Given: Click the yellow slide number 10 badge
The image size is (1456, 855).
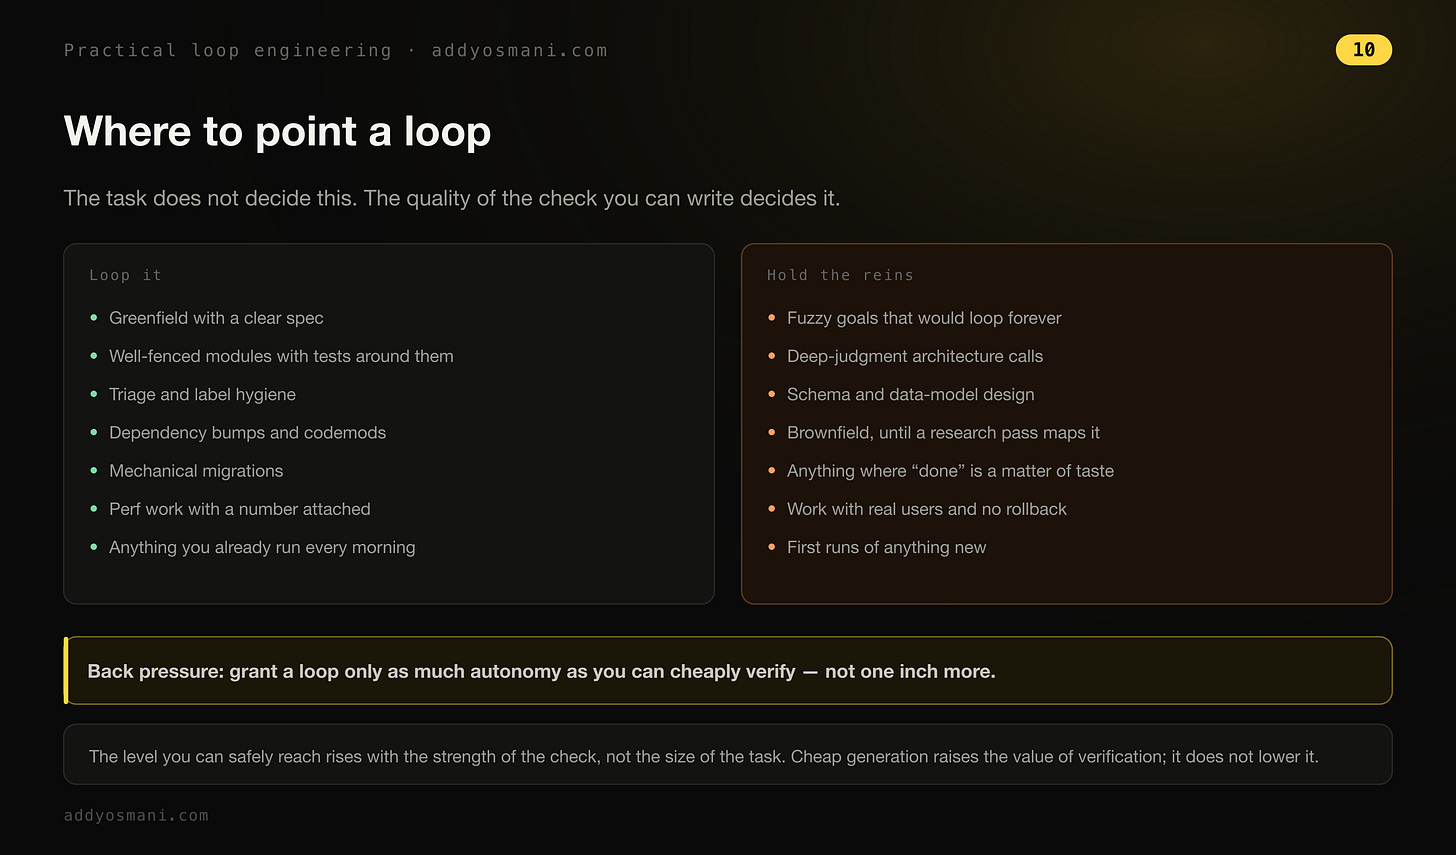Looking at the screenshot, I should (x=1363, y=49).
